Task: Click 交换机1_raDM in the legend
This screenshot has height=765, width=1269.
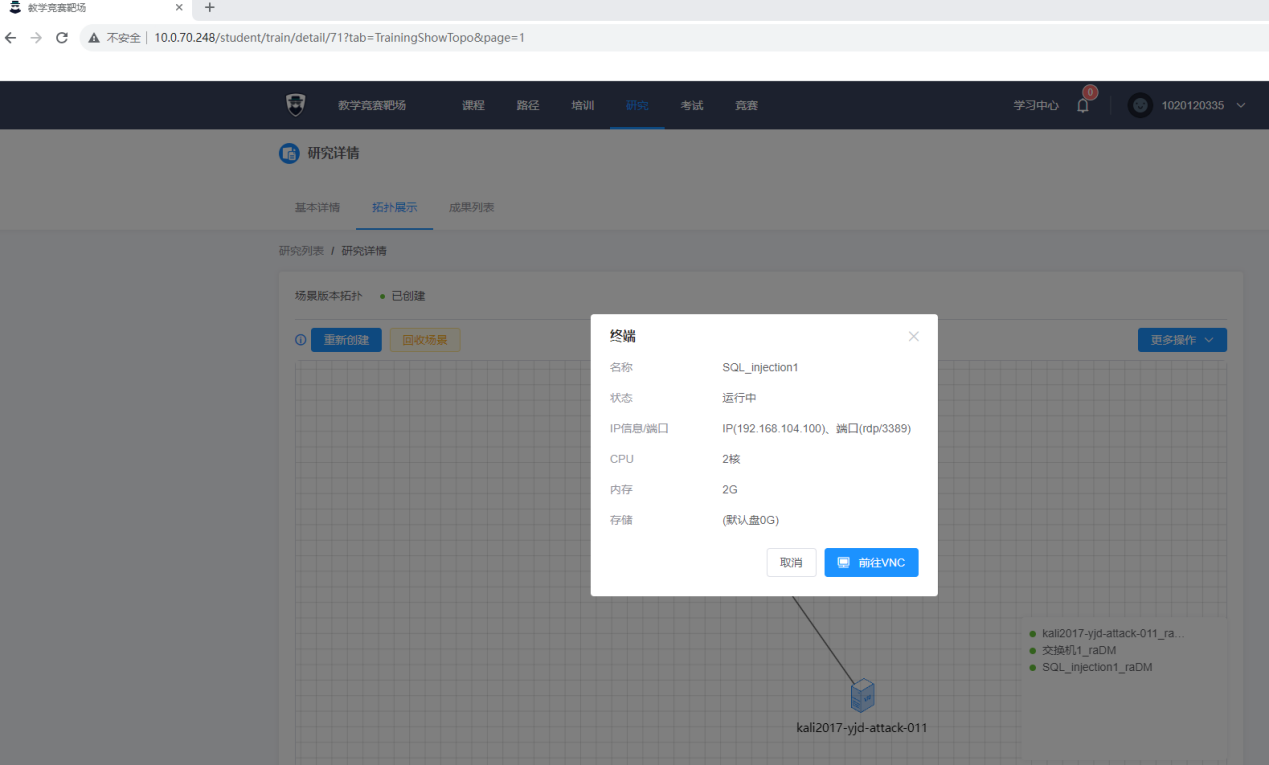Action: 1079,650
